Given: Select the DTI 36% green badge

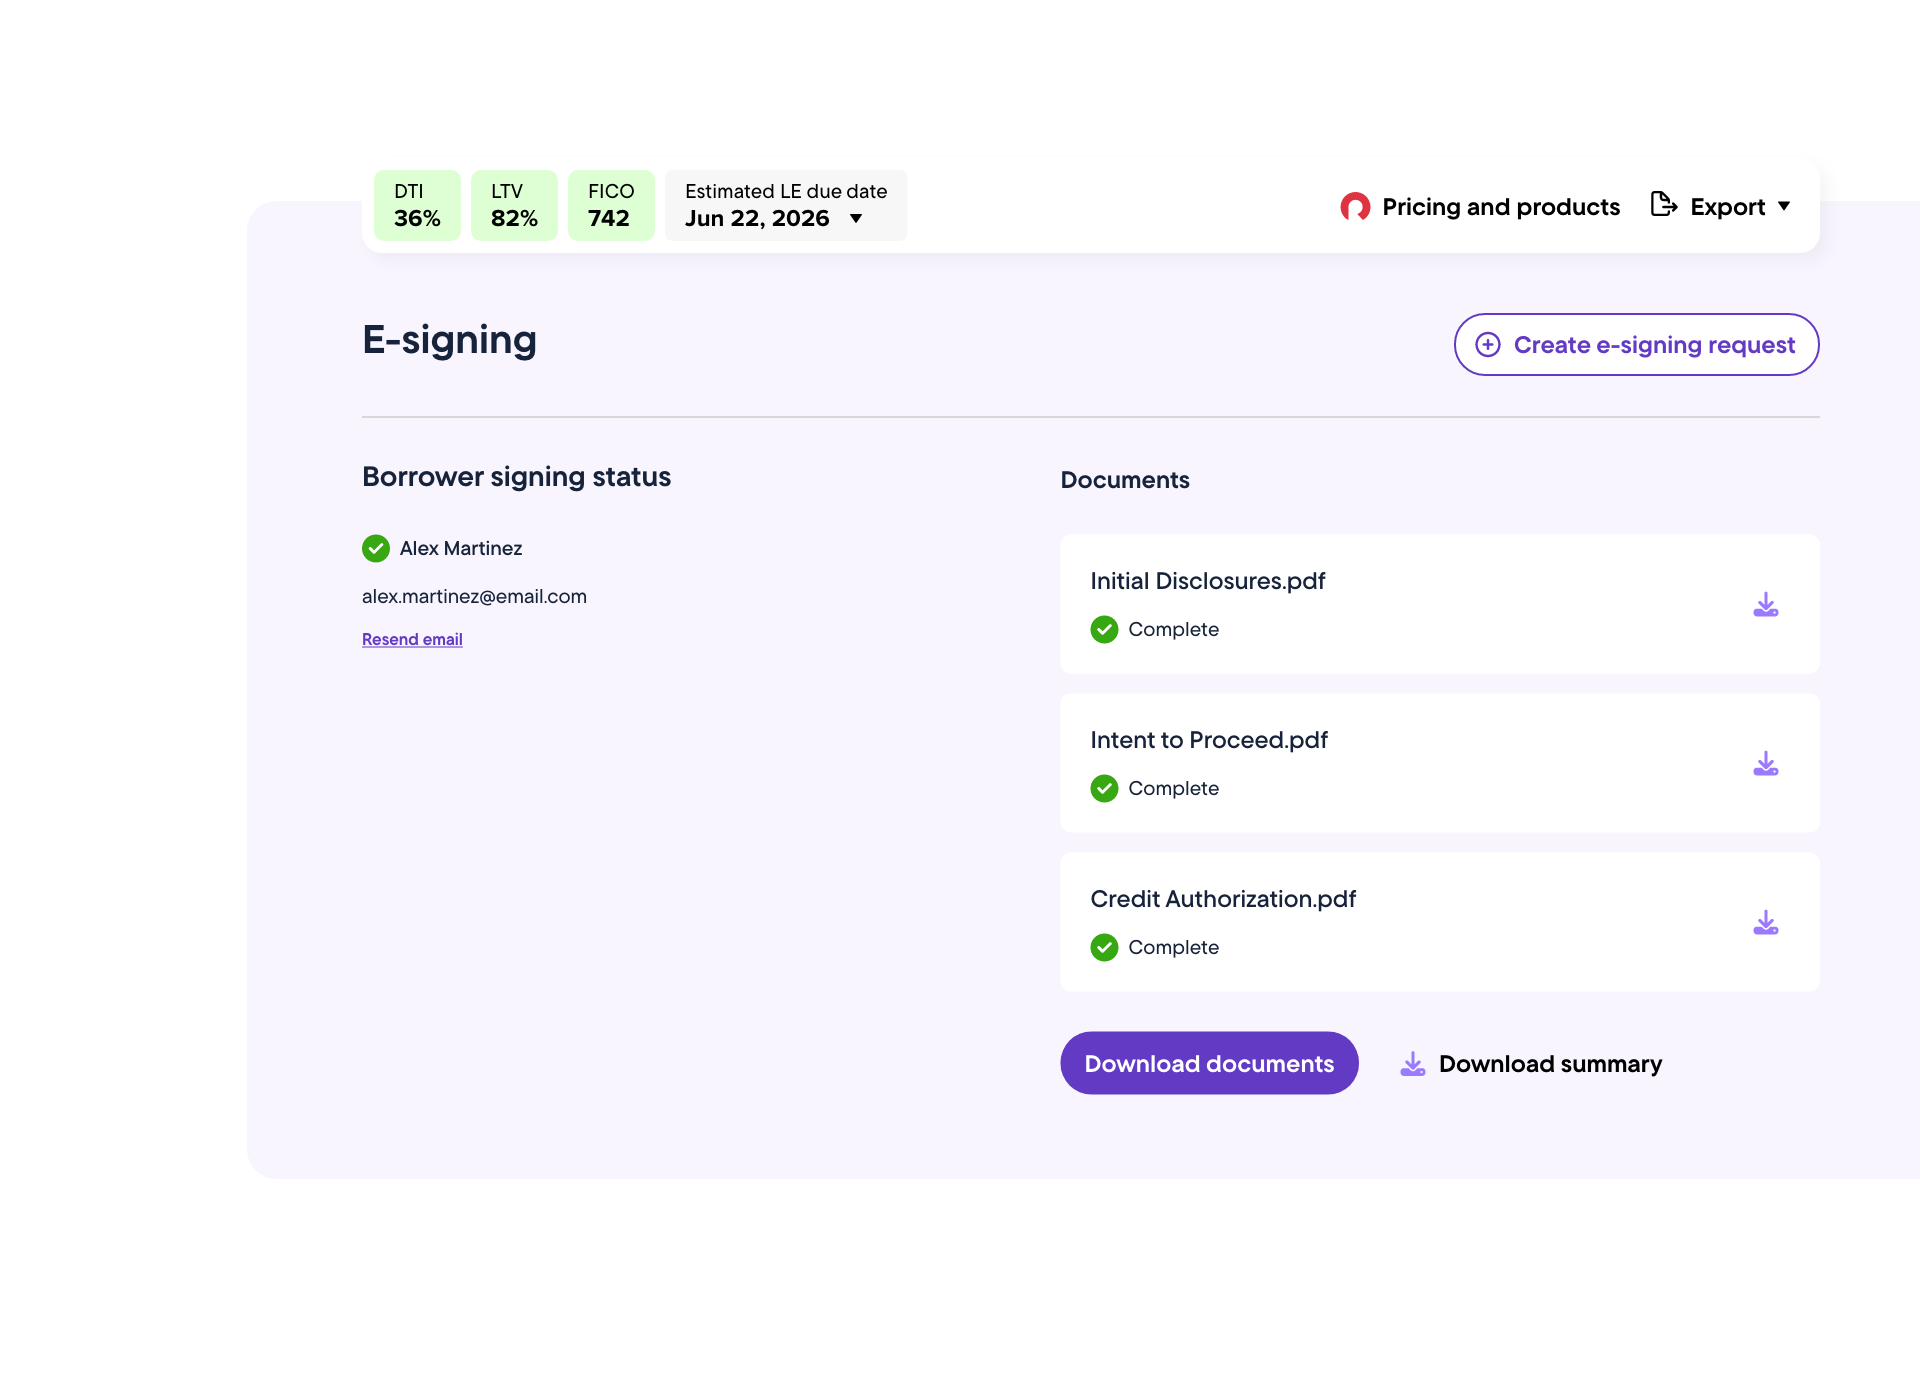Looking at the screenshot, I should 417,205.
